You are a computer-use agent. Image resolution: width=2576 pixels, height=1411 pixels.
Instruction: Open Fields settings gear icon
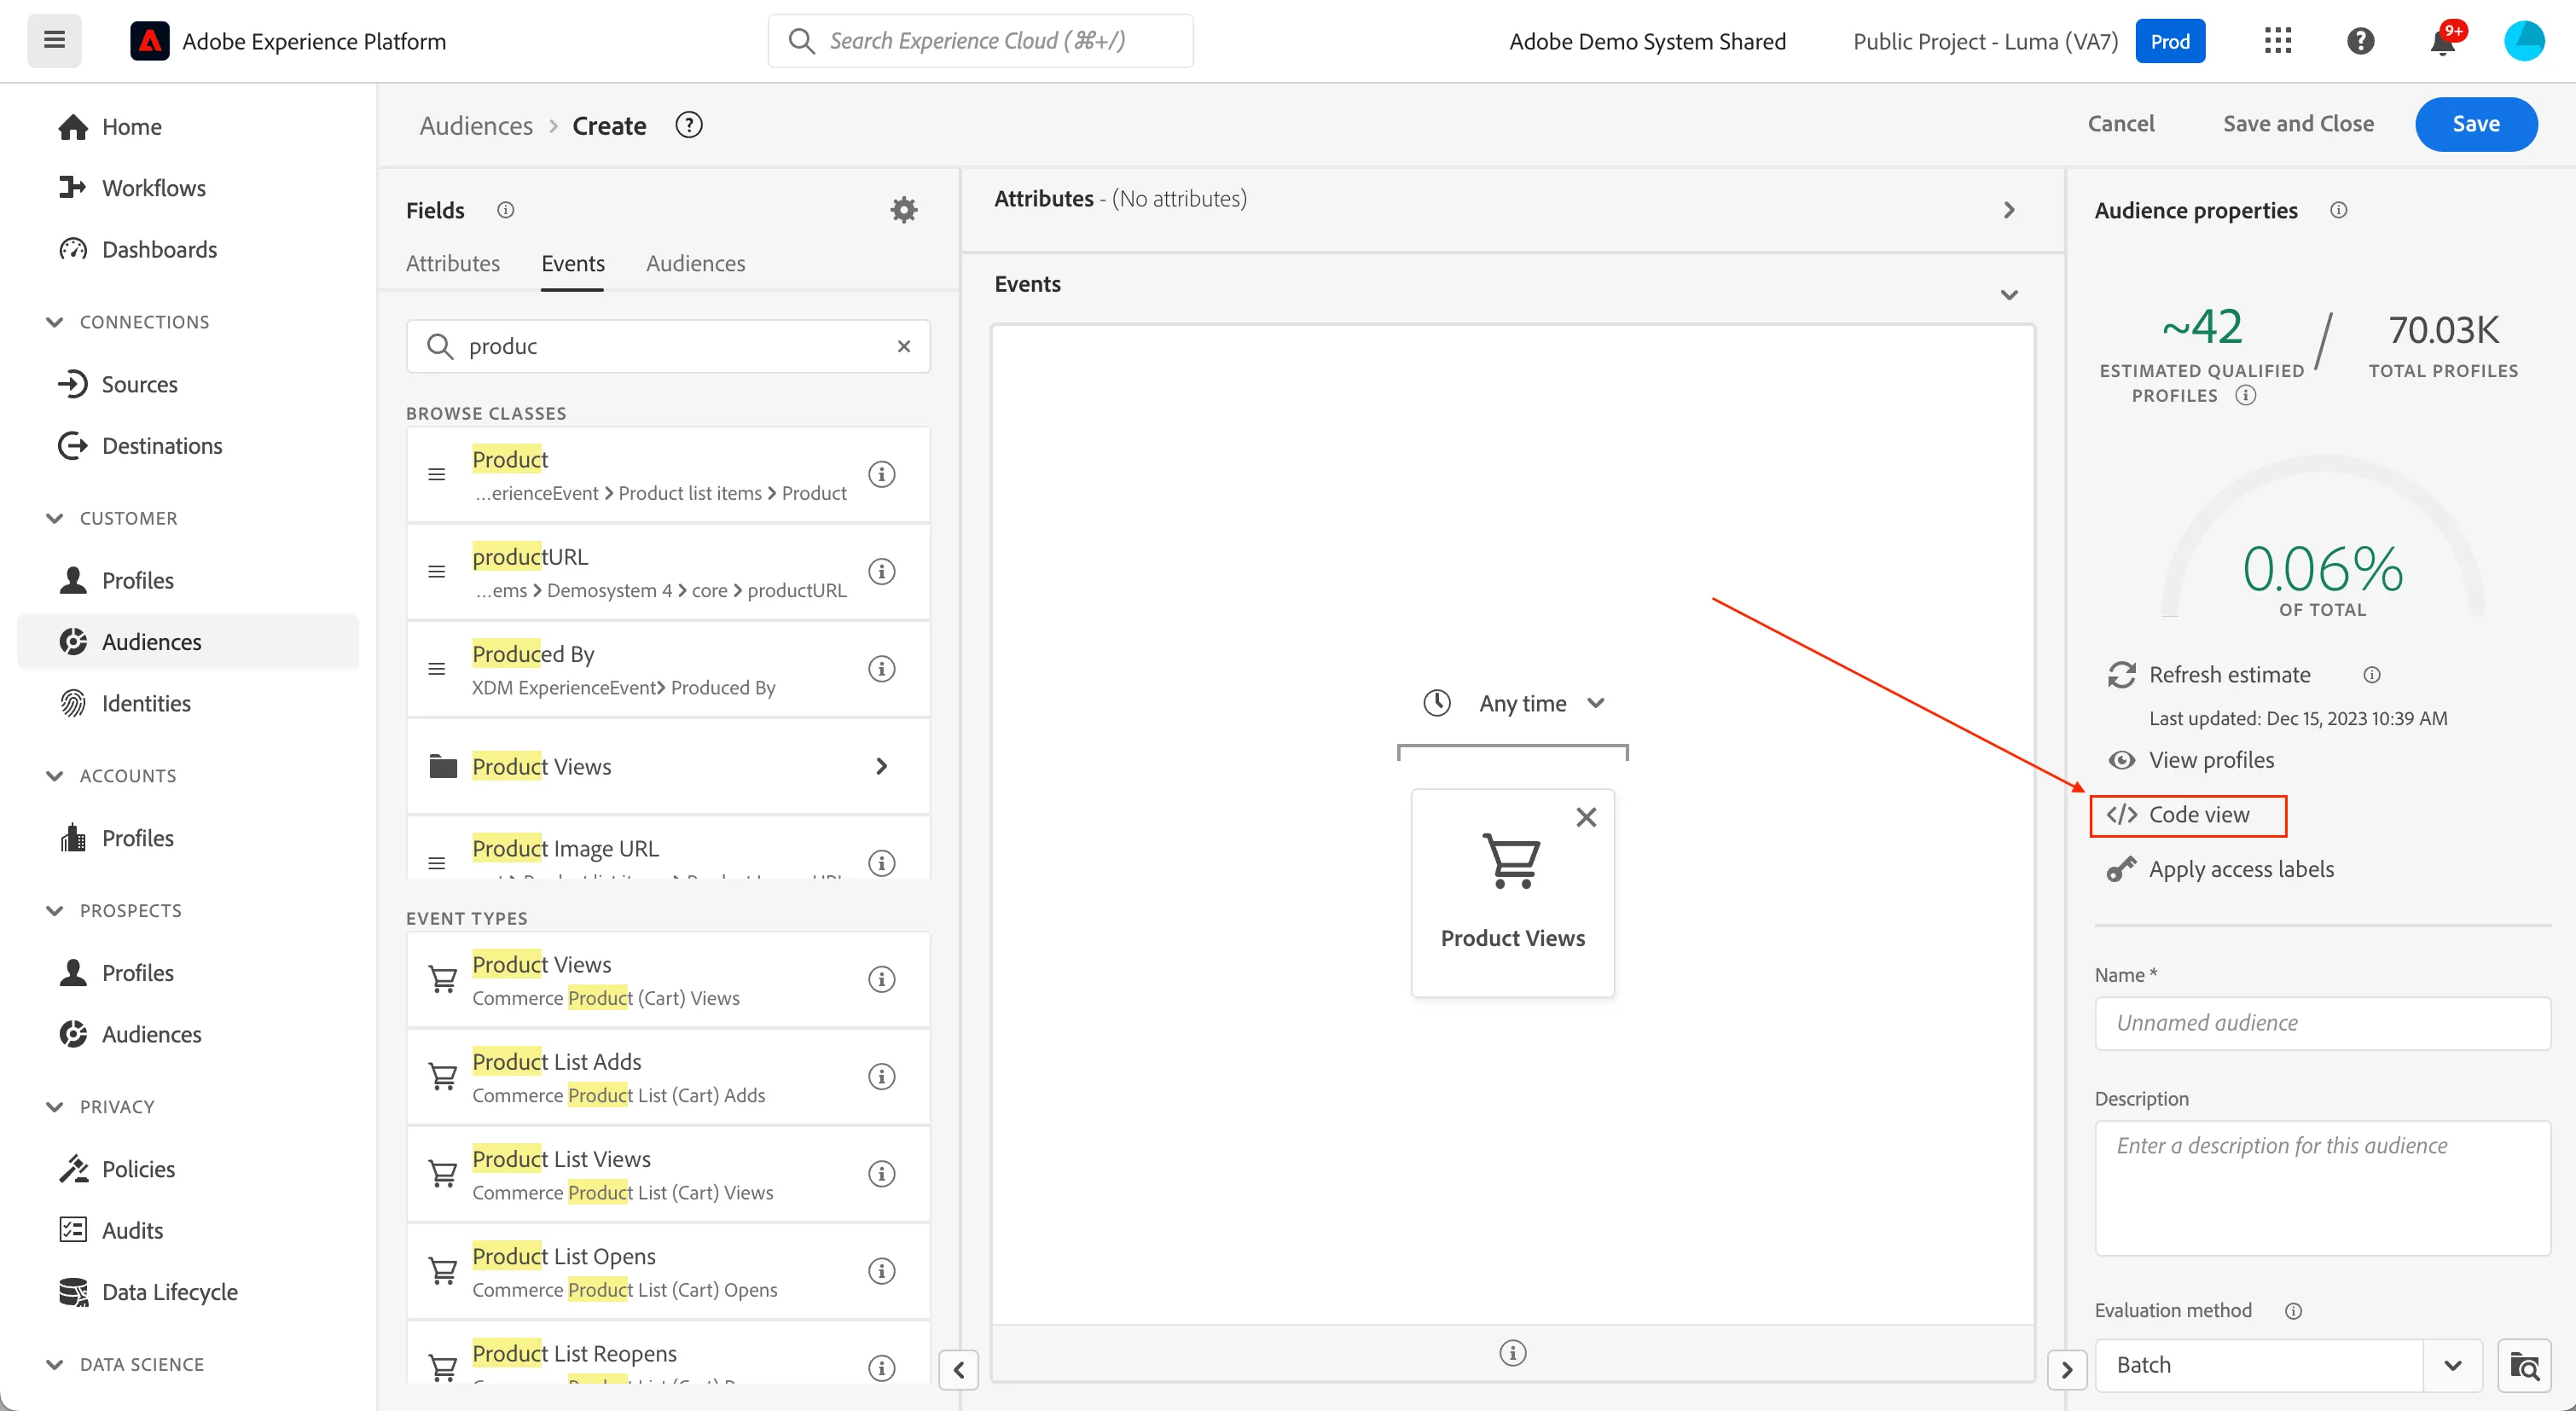[x=903, y=210]
